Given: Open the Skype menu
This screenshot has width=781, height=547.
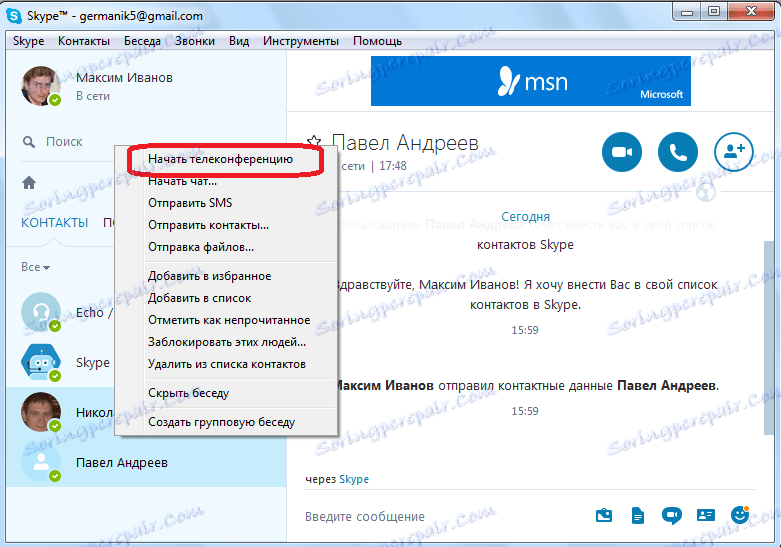Looking at the screenshot, I should (28, 41).
